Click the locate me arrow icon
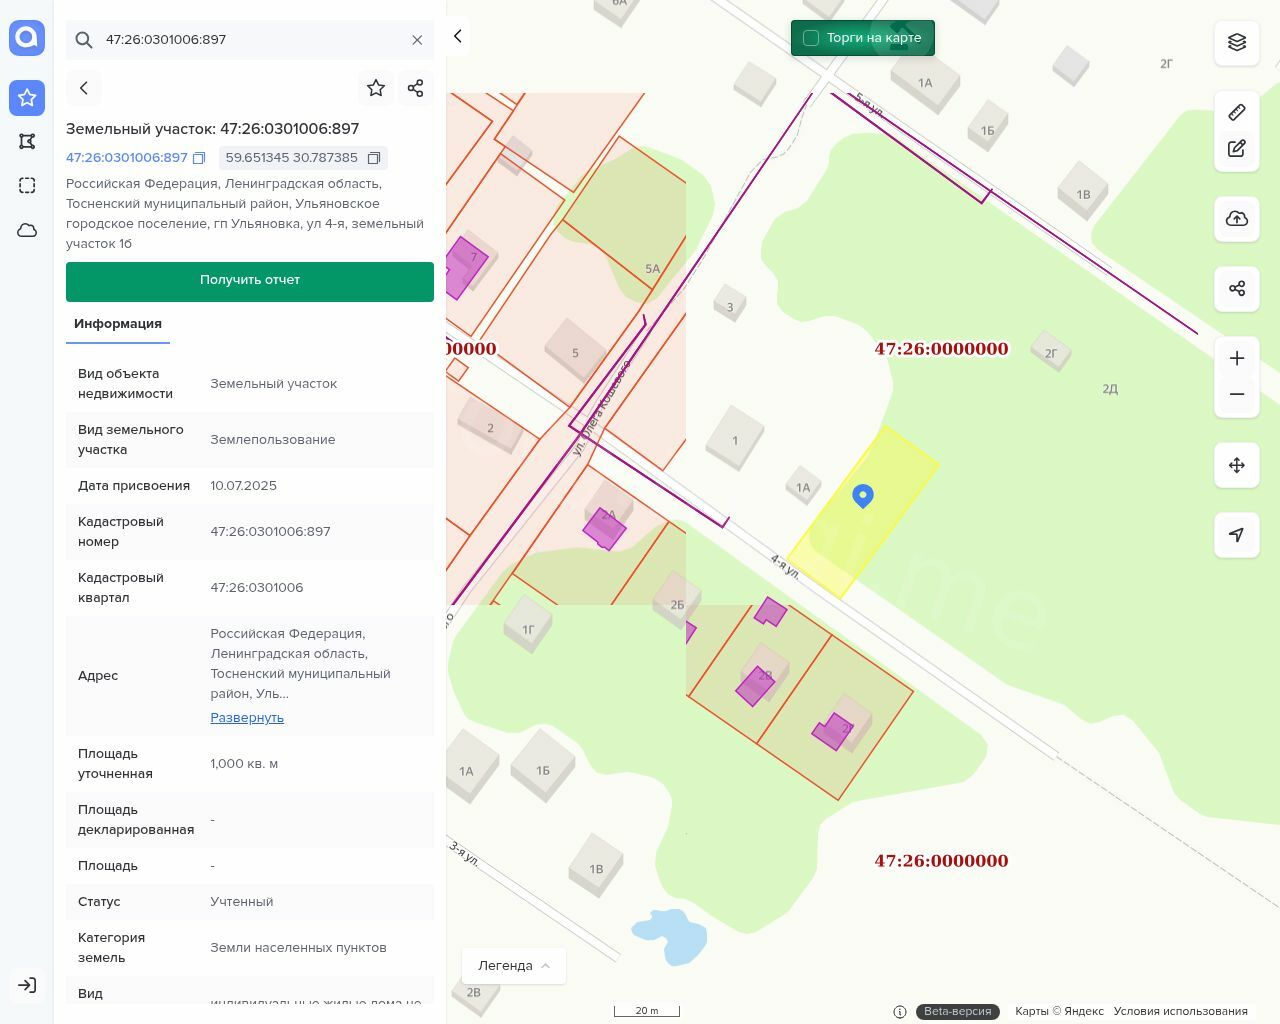This screenshot has width=1280, height=1024. click(x=1237, y=535)
